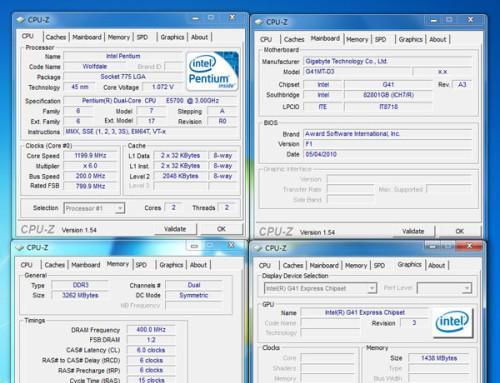Switch to CPU tab in Mainboard window

(266, 39)
